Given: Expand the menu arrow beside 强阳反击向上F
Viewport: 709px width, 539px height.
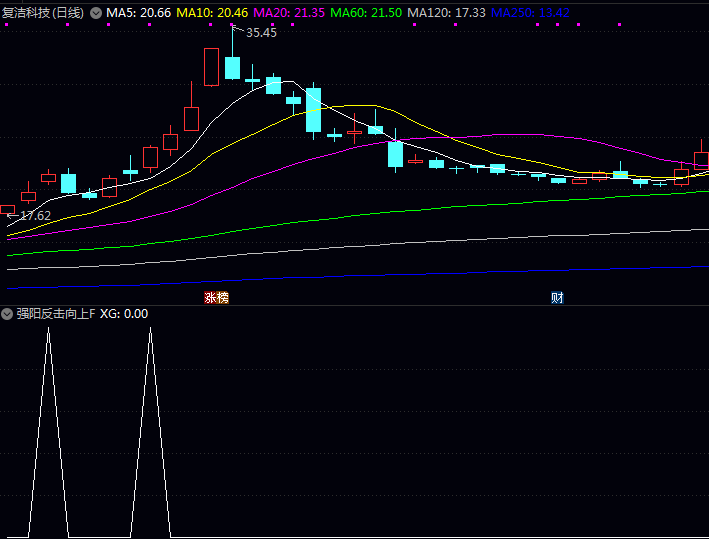Looking at the screenshot, I should point(8,314).
